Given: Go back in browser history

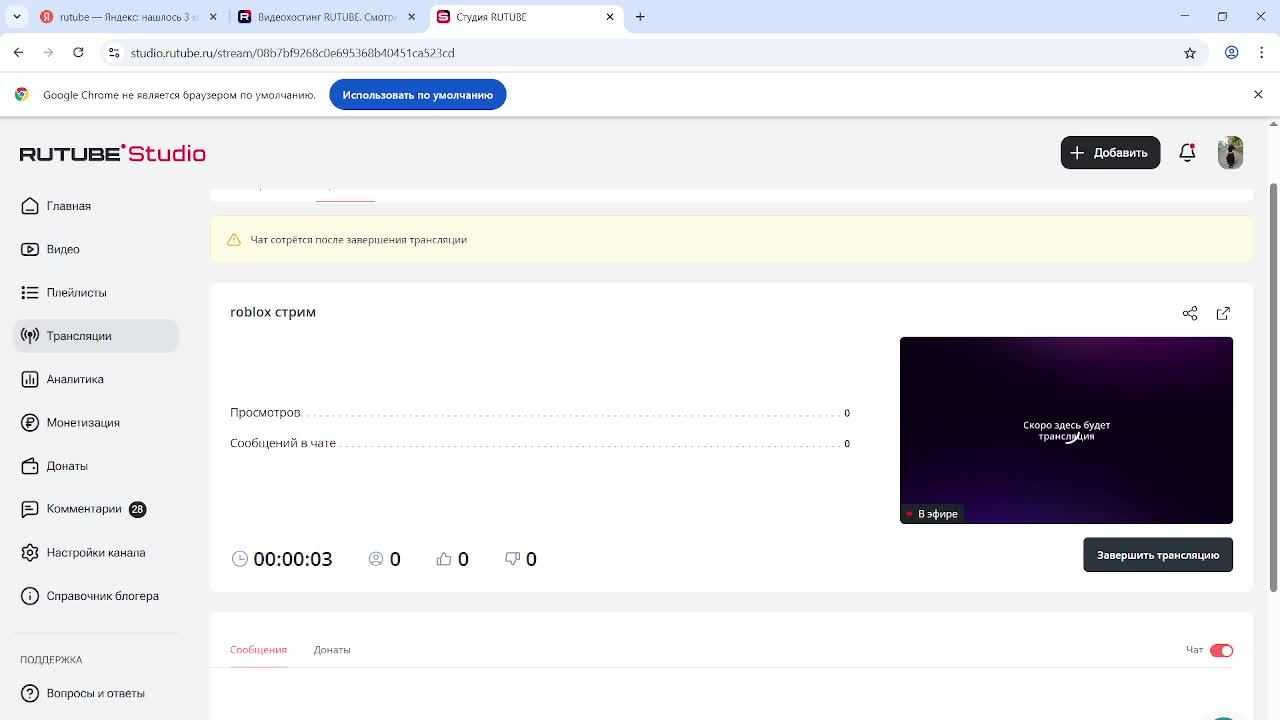Looking at the screenshot, I should click(18, 53).
